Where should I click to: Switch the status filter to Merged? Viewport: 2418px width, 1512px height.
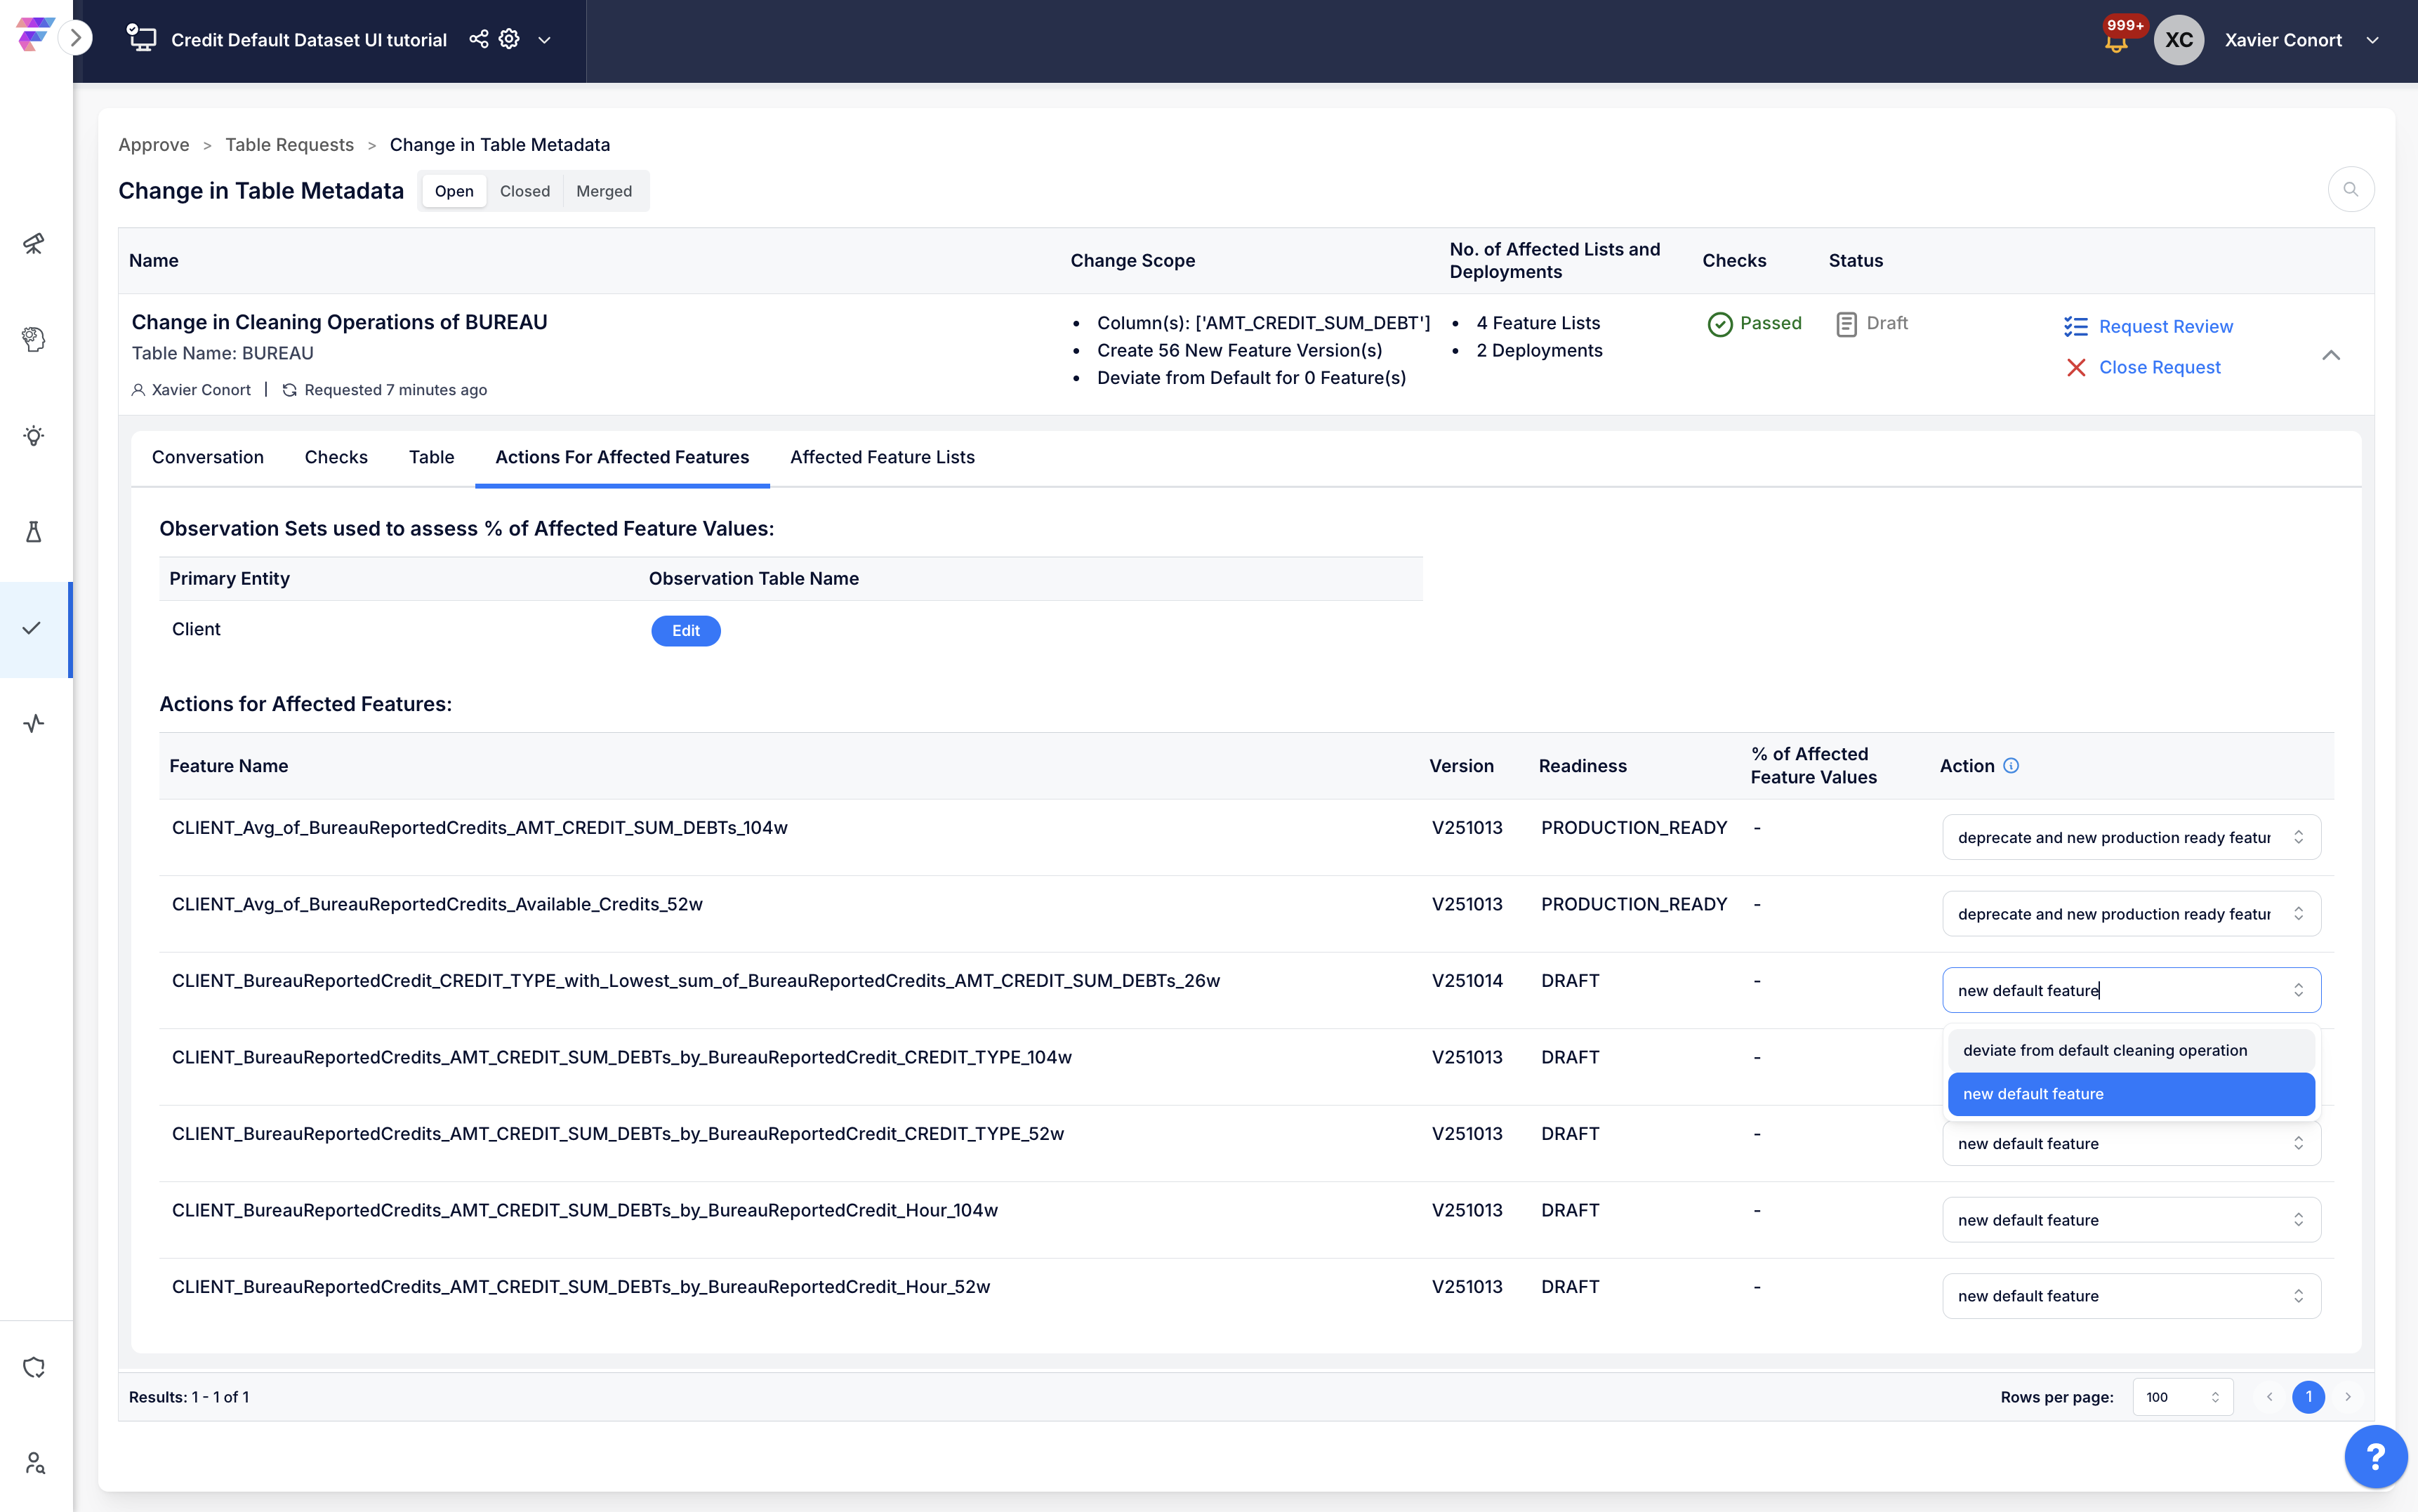603,191
